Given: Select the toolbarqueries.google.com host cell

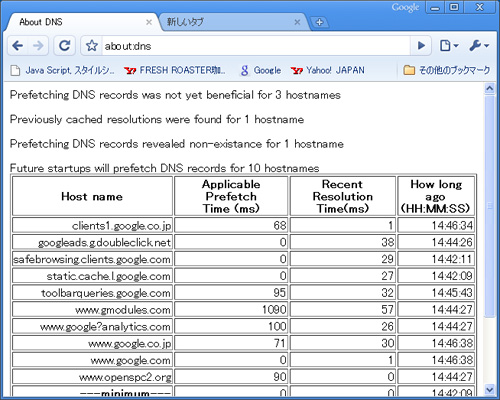Looking at the screenshot, I should (x=92, y=293).
